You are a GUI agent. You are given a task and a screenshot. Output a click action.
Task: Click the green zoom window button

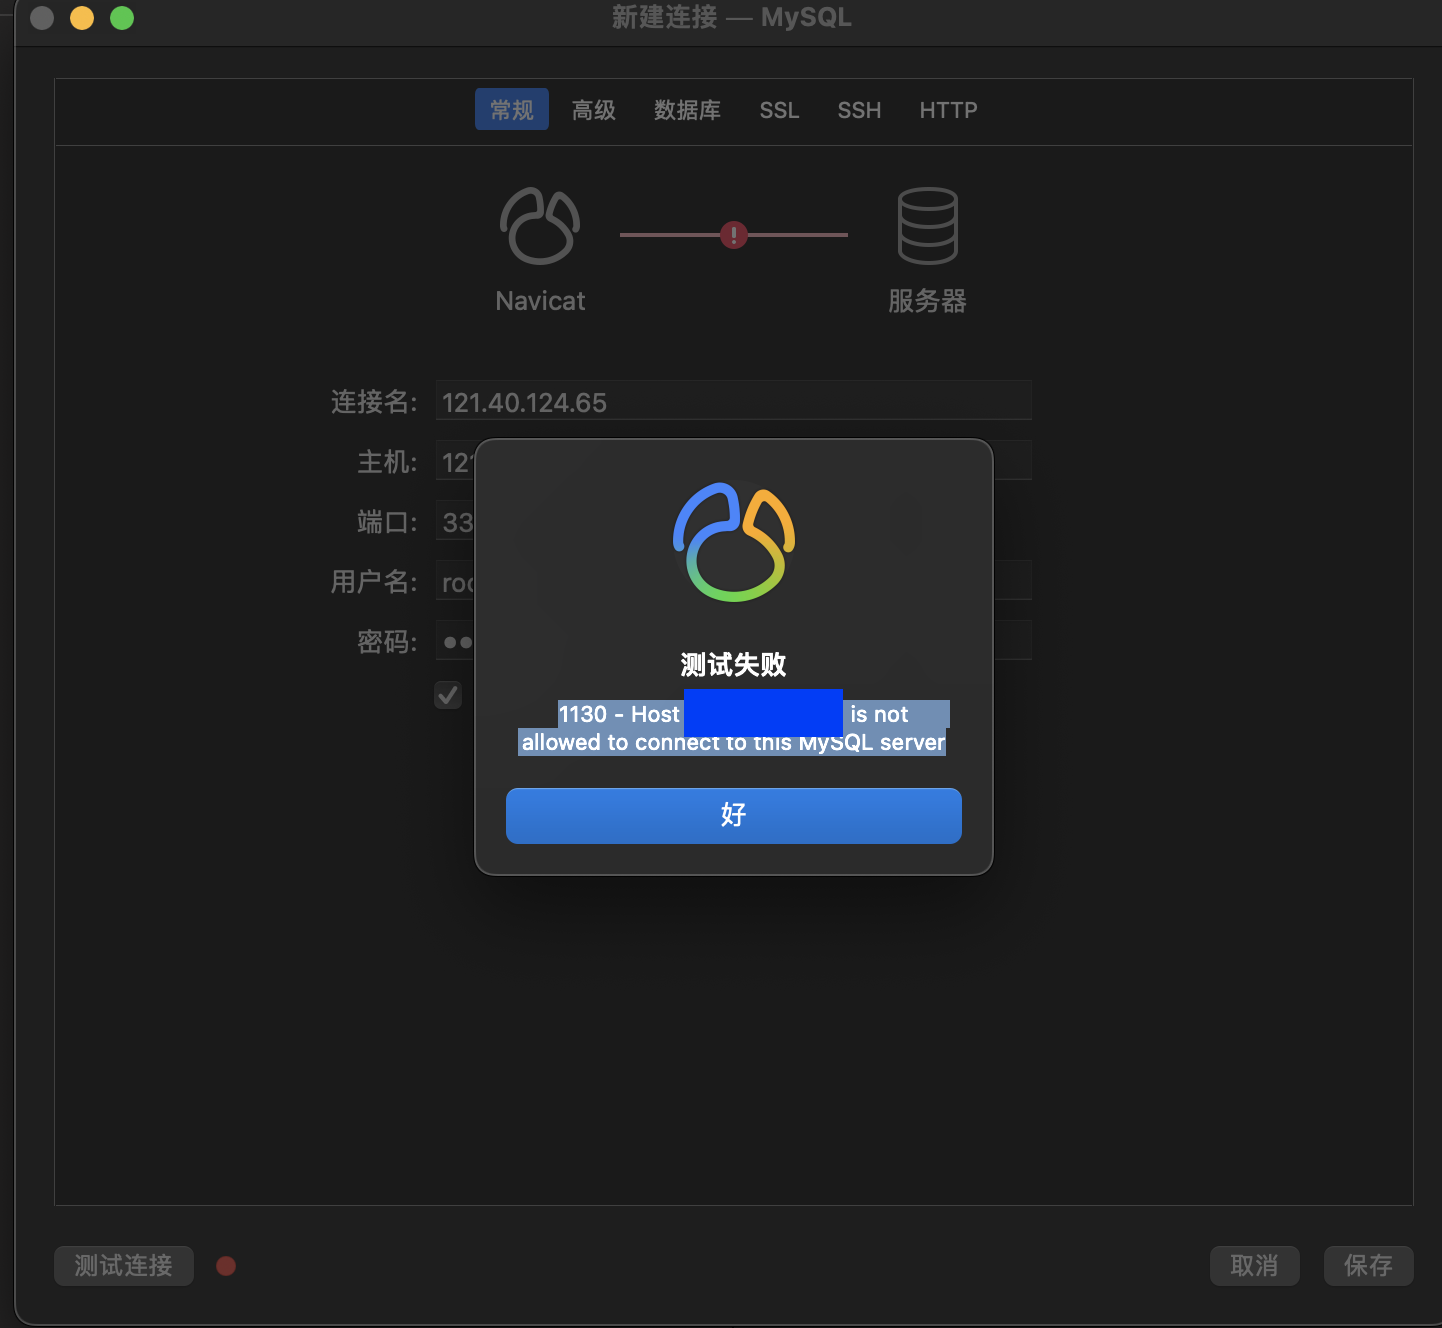click(x=122, y=18)
